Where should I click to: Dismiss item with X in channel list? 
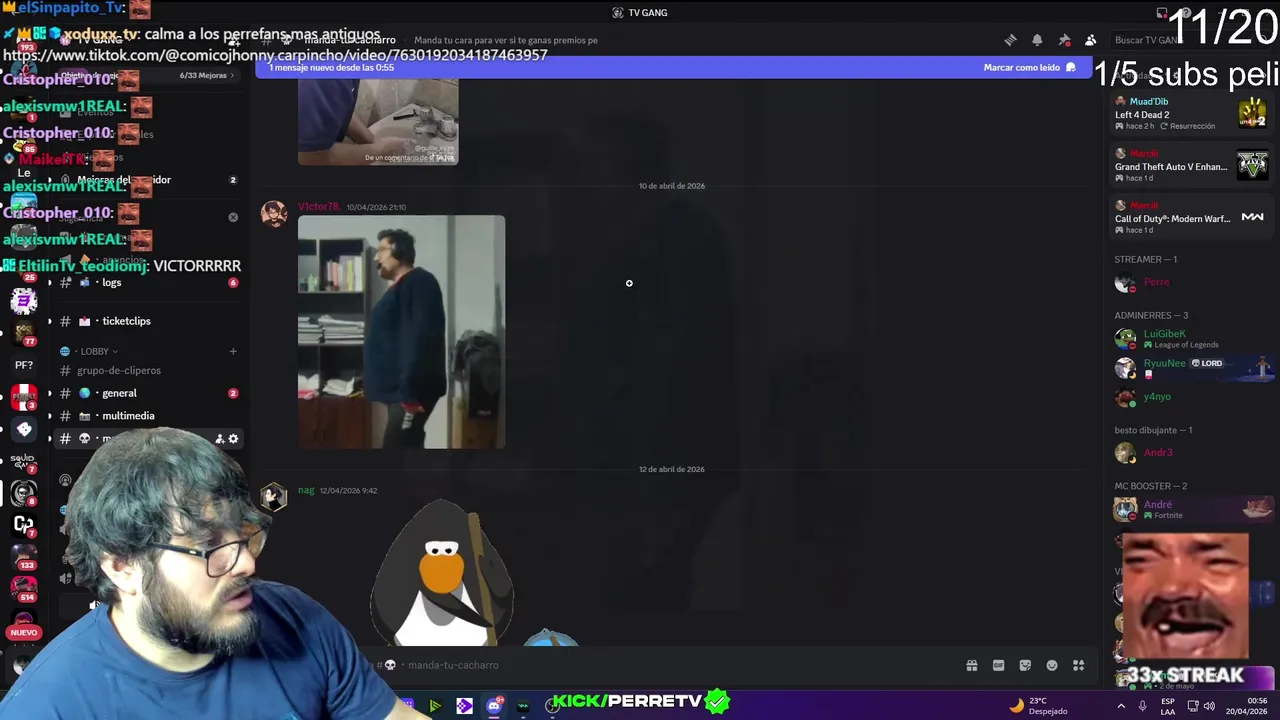pyautogui.click(x=233, y=217)
